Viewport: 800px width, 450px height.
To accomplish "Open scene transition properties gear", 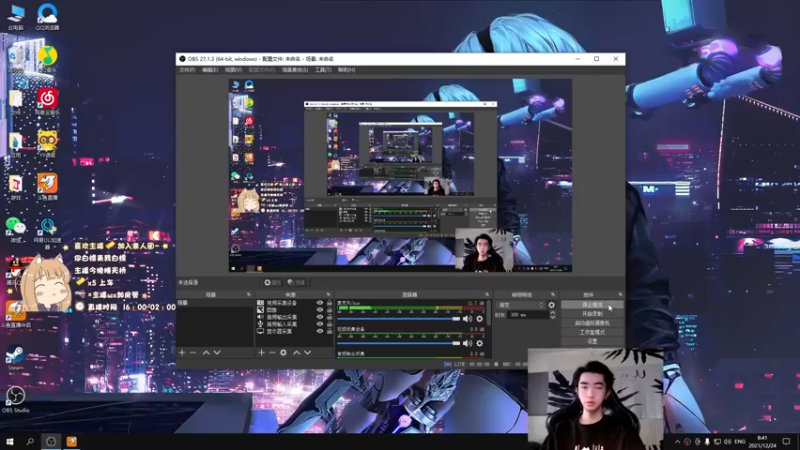I will pos(552,305).
